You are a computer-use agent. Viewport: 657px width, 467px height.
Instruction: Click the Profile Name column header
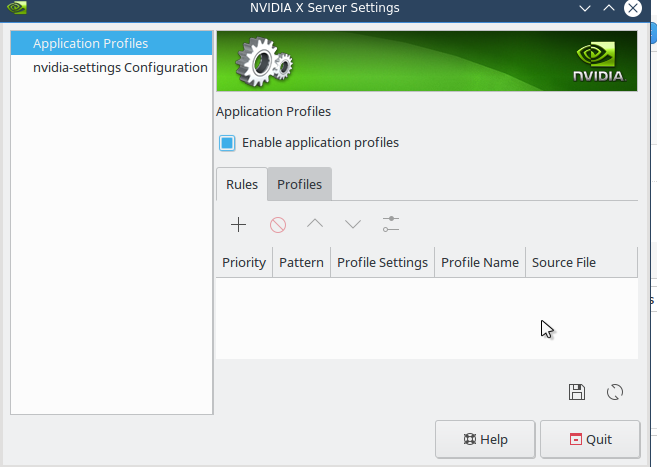(x=480, y=262)
